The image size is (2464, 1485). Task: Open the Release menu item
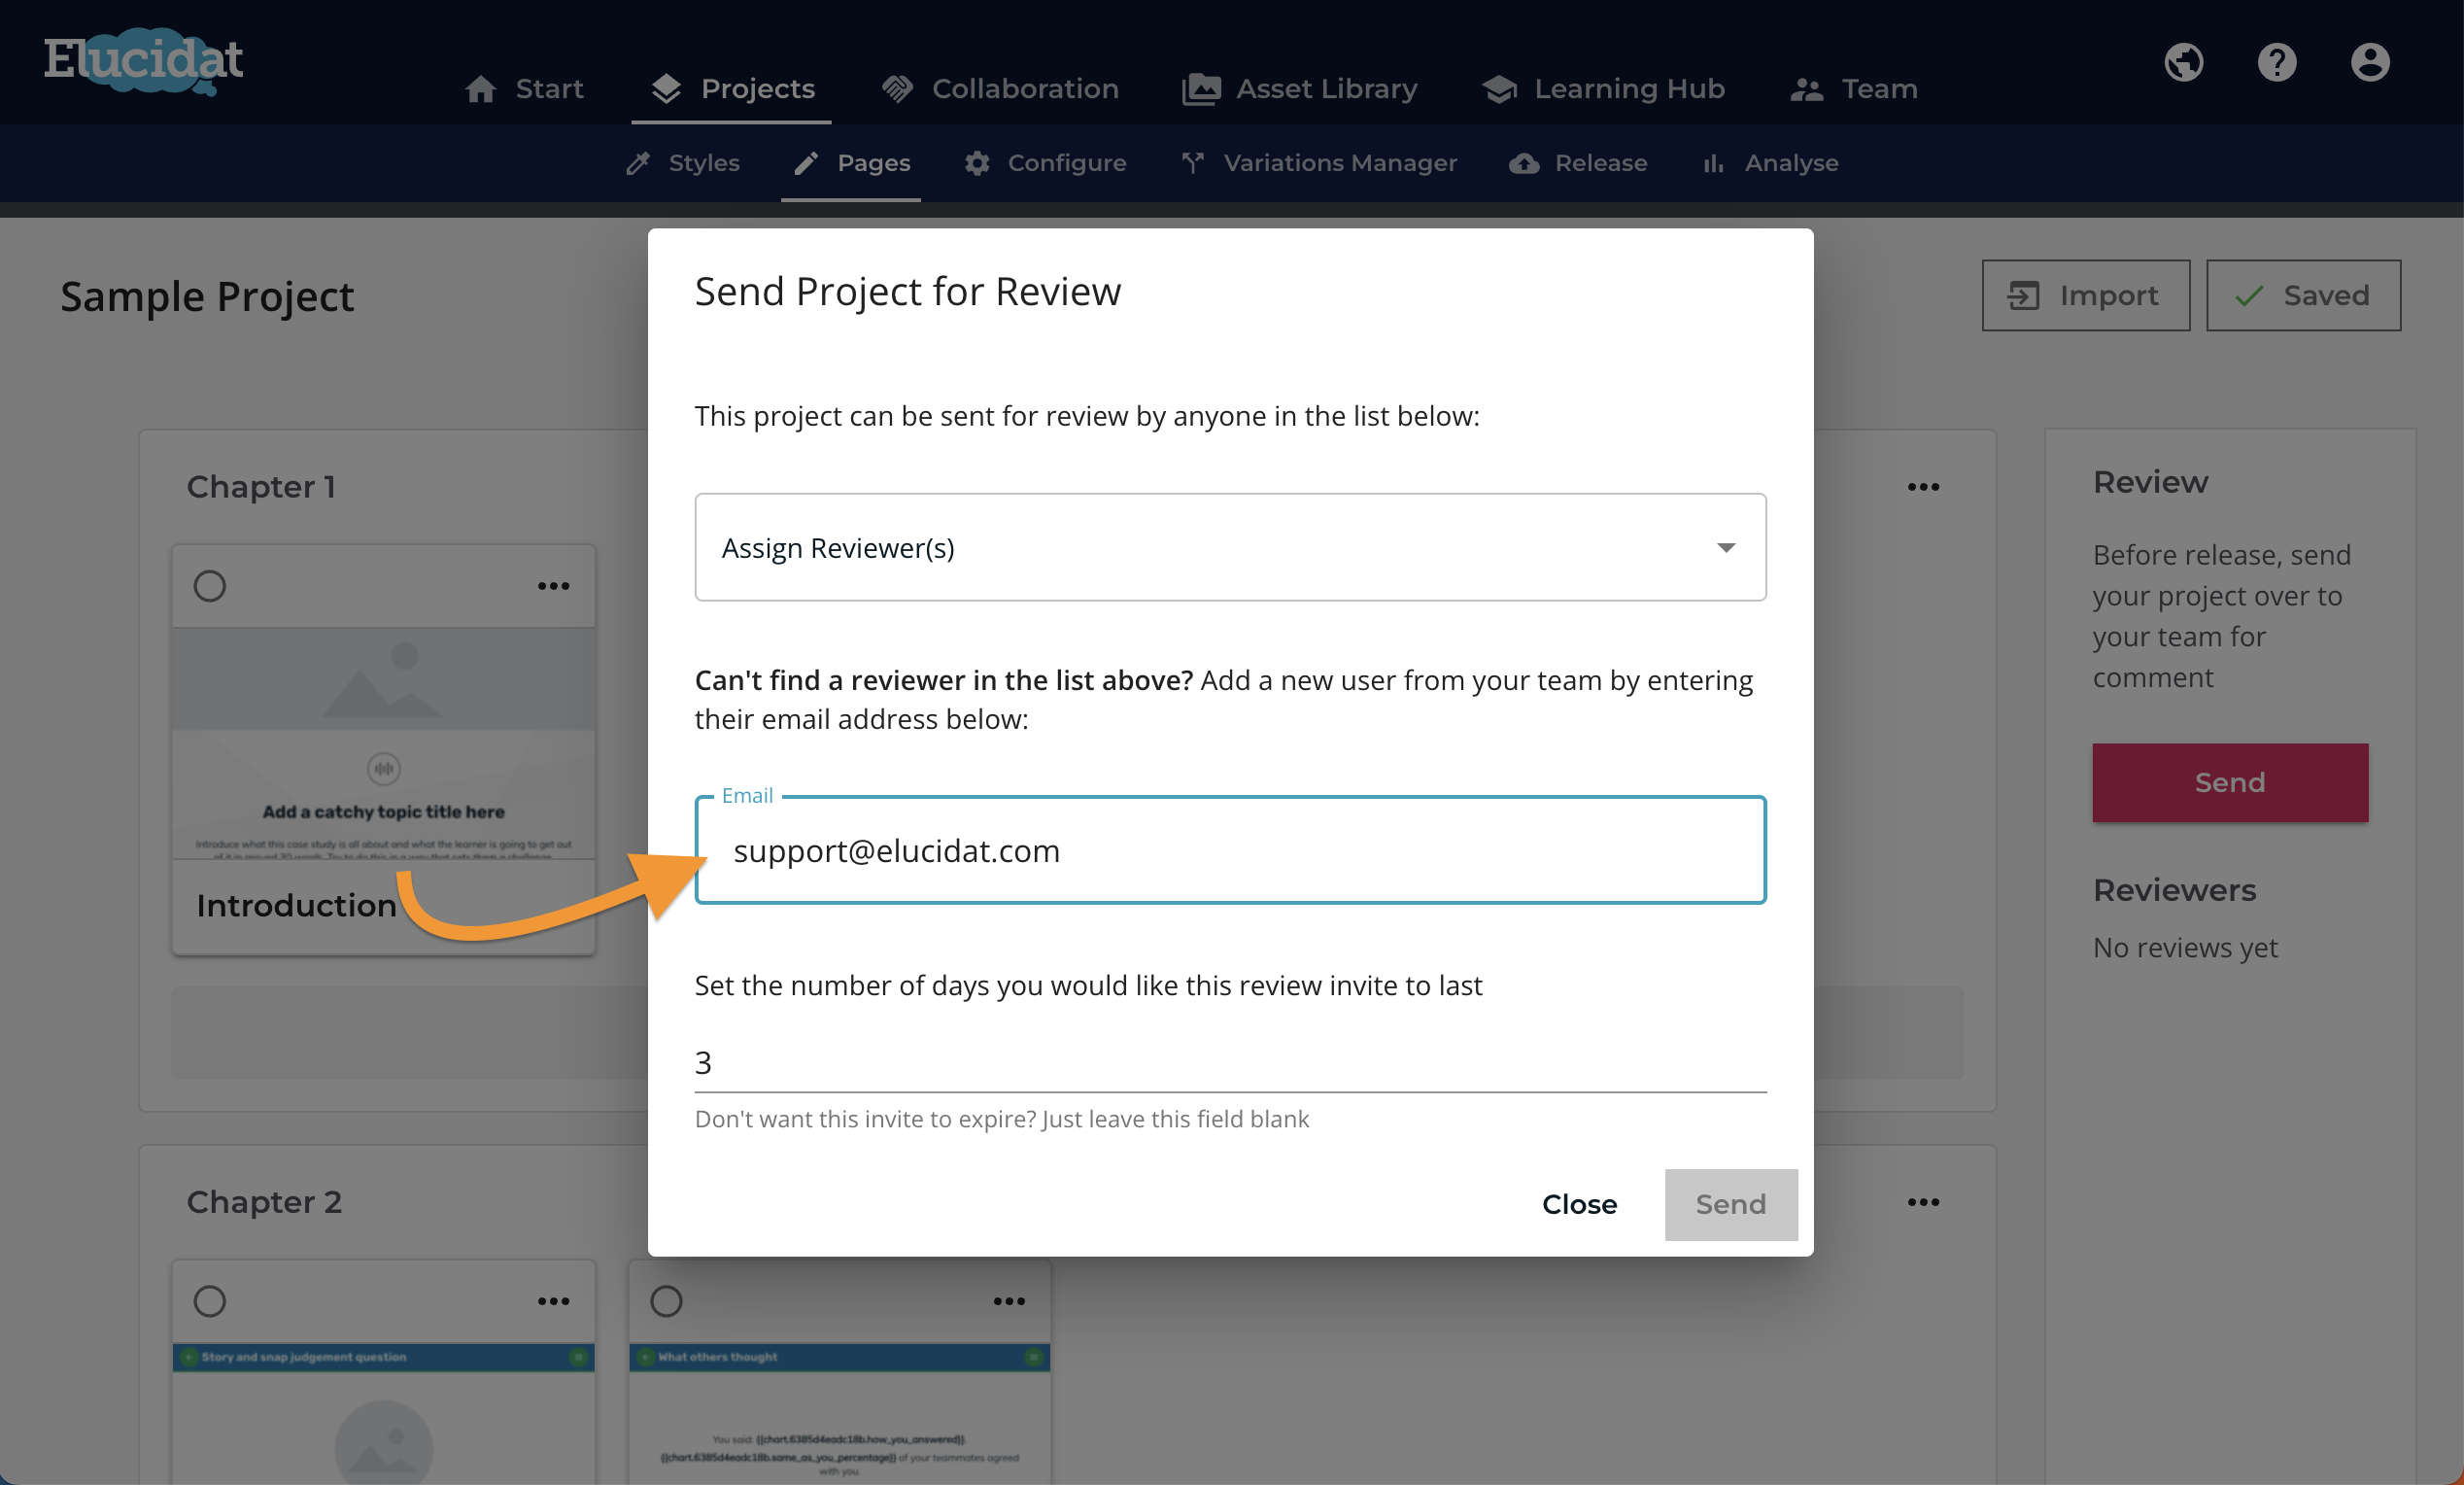[1578, 163]
